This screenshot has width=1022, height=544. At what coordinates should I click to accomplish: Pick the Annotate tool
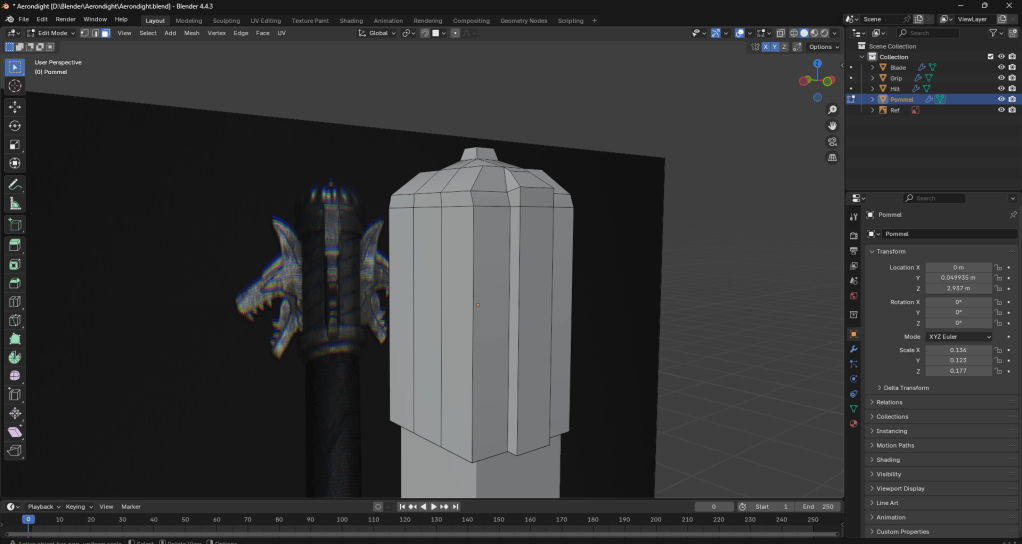point(15,185)
